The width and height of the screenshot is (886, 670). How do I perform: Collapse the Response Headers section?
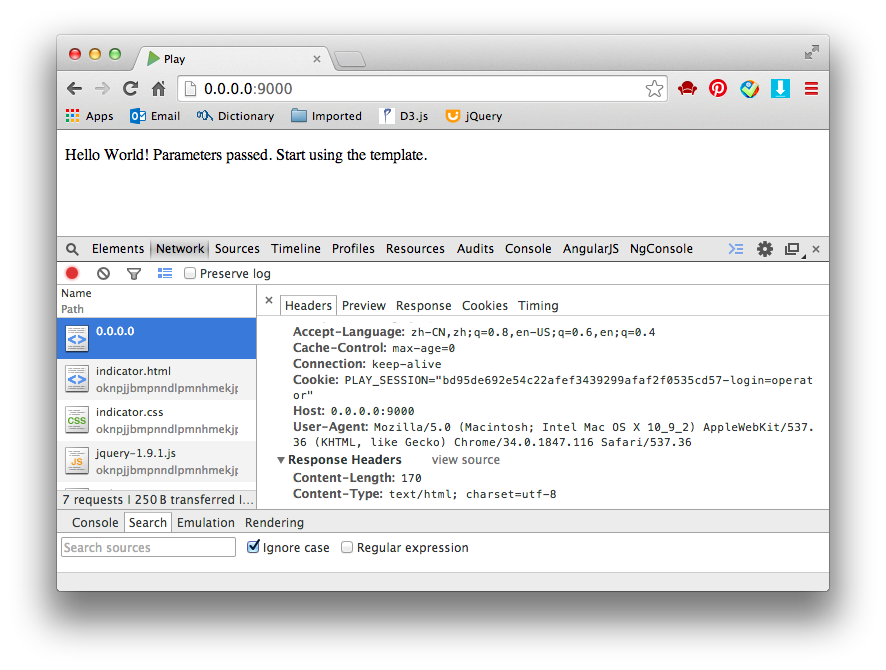282,460
